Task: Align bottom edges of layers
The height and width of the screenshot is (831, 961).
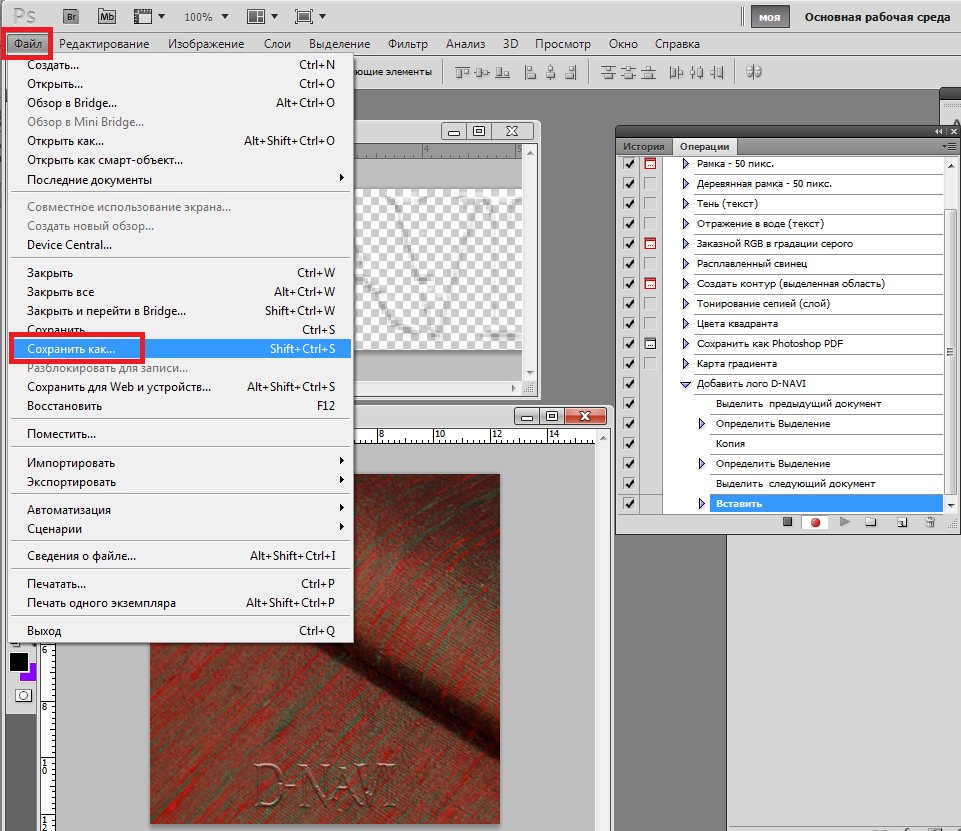Action: [x=503, y=72]
